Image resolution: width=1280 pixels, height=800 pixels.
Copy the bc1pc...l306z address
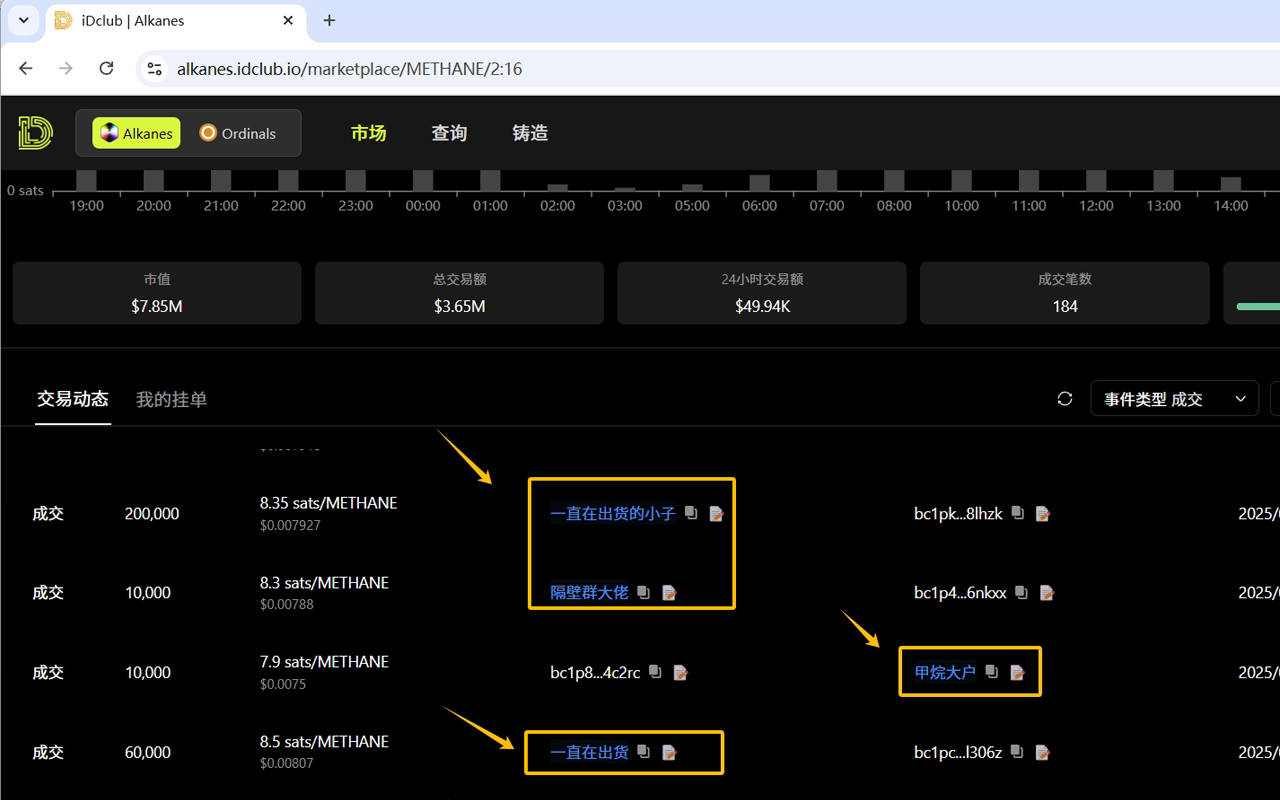[1017, 752]
